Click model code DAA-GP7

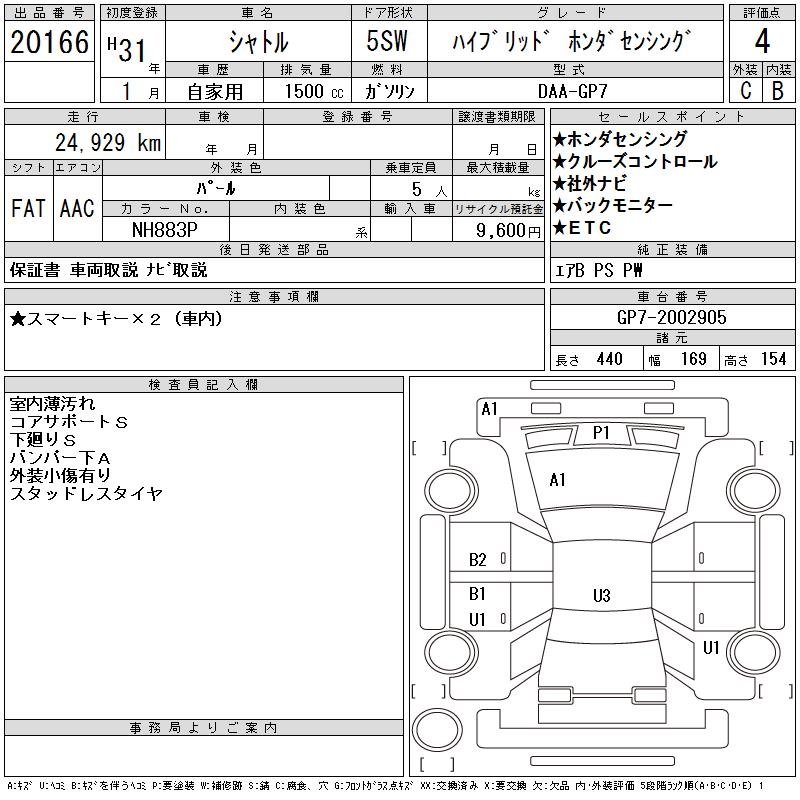point(572,91)
